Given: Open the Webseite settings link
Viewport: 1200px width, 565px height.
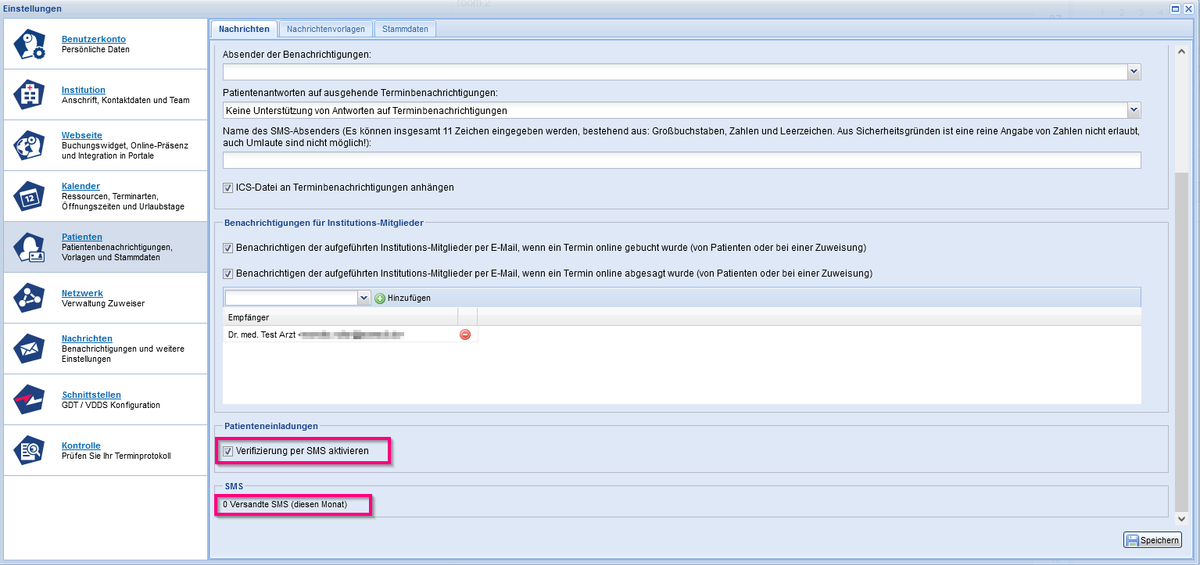Looking at the screenshot, I should pos(82,135).
